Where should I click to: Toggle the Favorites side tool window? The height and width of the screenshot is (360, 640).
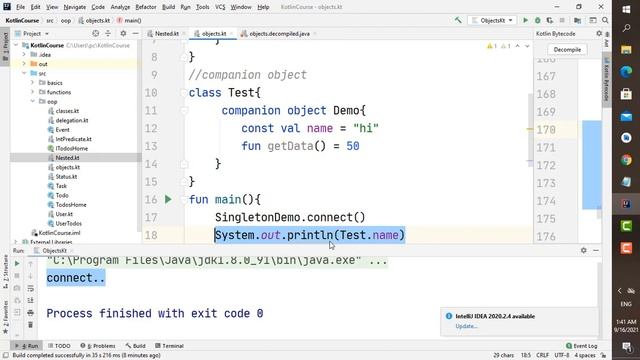tap(5, 318)
